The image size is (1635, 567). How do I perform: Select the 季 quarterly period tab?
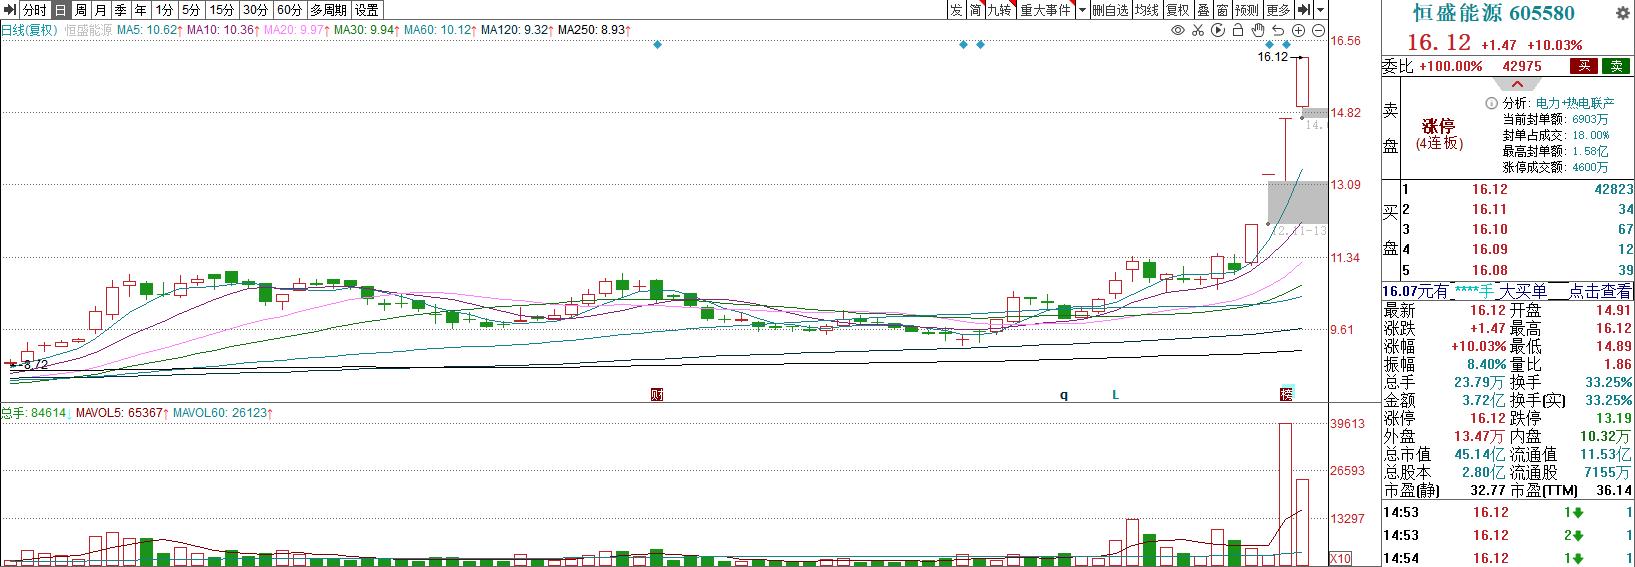[x=121, y=10]
